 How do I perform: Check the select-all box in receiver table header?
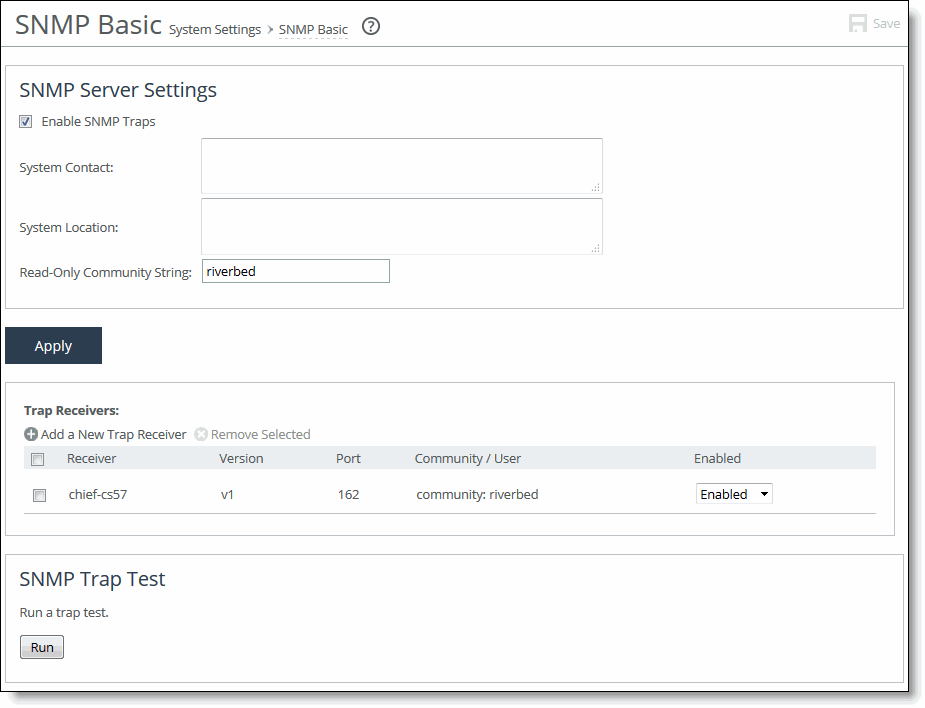tap(37, 458)
